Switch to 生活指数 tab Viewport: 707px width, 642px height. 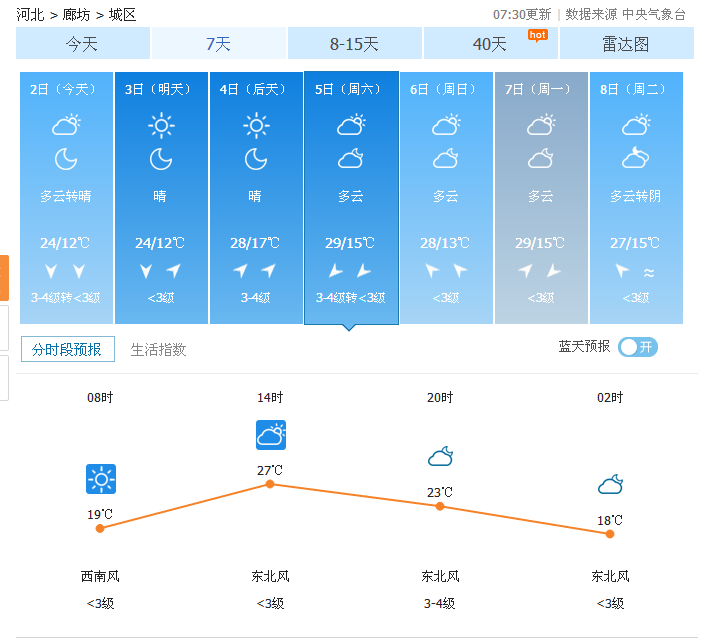coord(158,349)
